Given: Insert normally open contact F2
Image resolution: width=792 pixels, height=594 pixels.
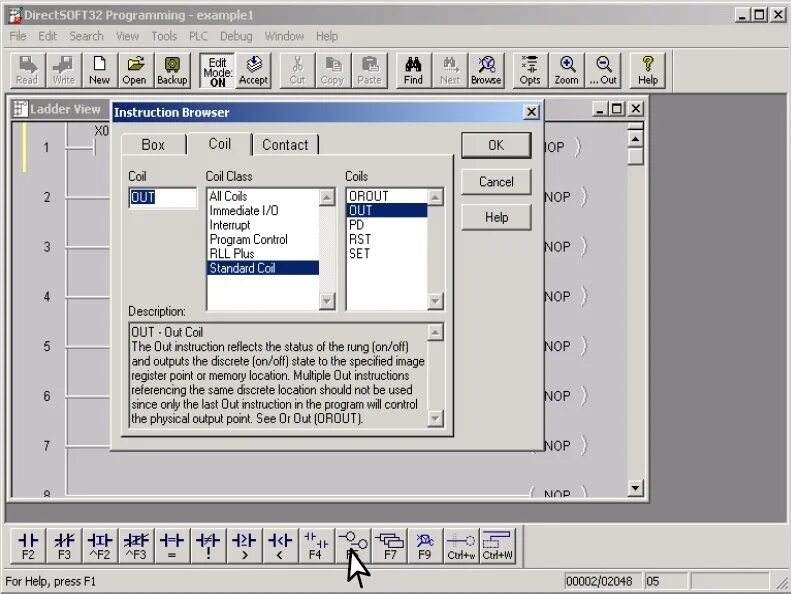Looking at the screenshot, I should click(28, 546).
